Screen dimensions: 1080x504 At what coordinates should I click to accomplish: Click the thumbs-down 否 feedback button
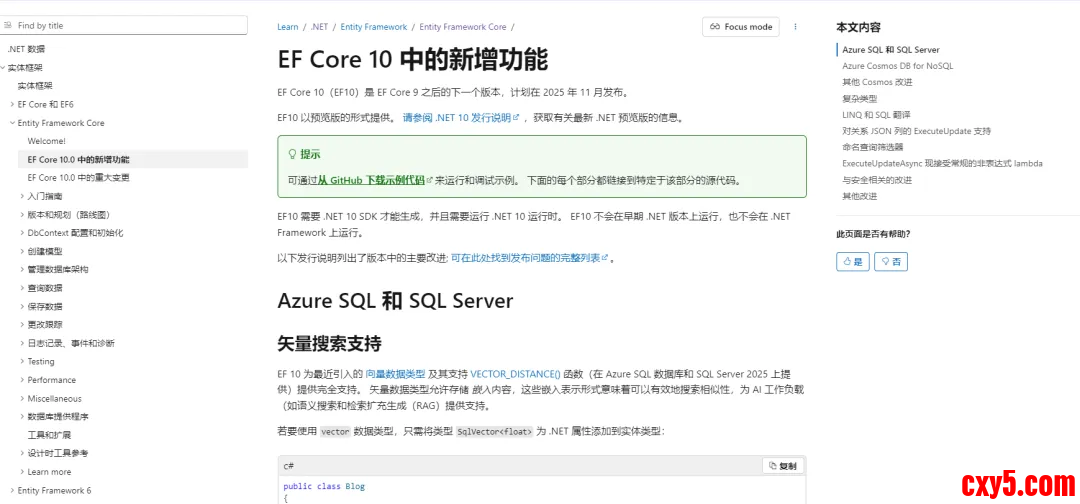tap(891, 261)
